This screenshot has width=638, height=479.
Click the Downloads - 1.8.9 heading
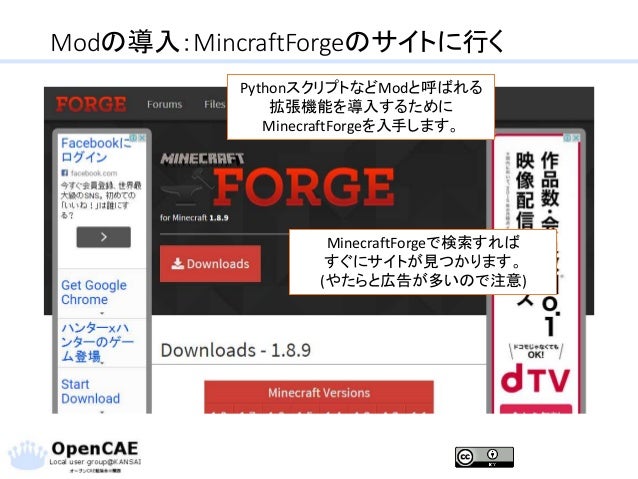236,350
